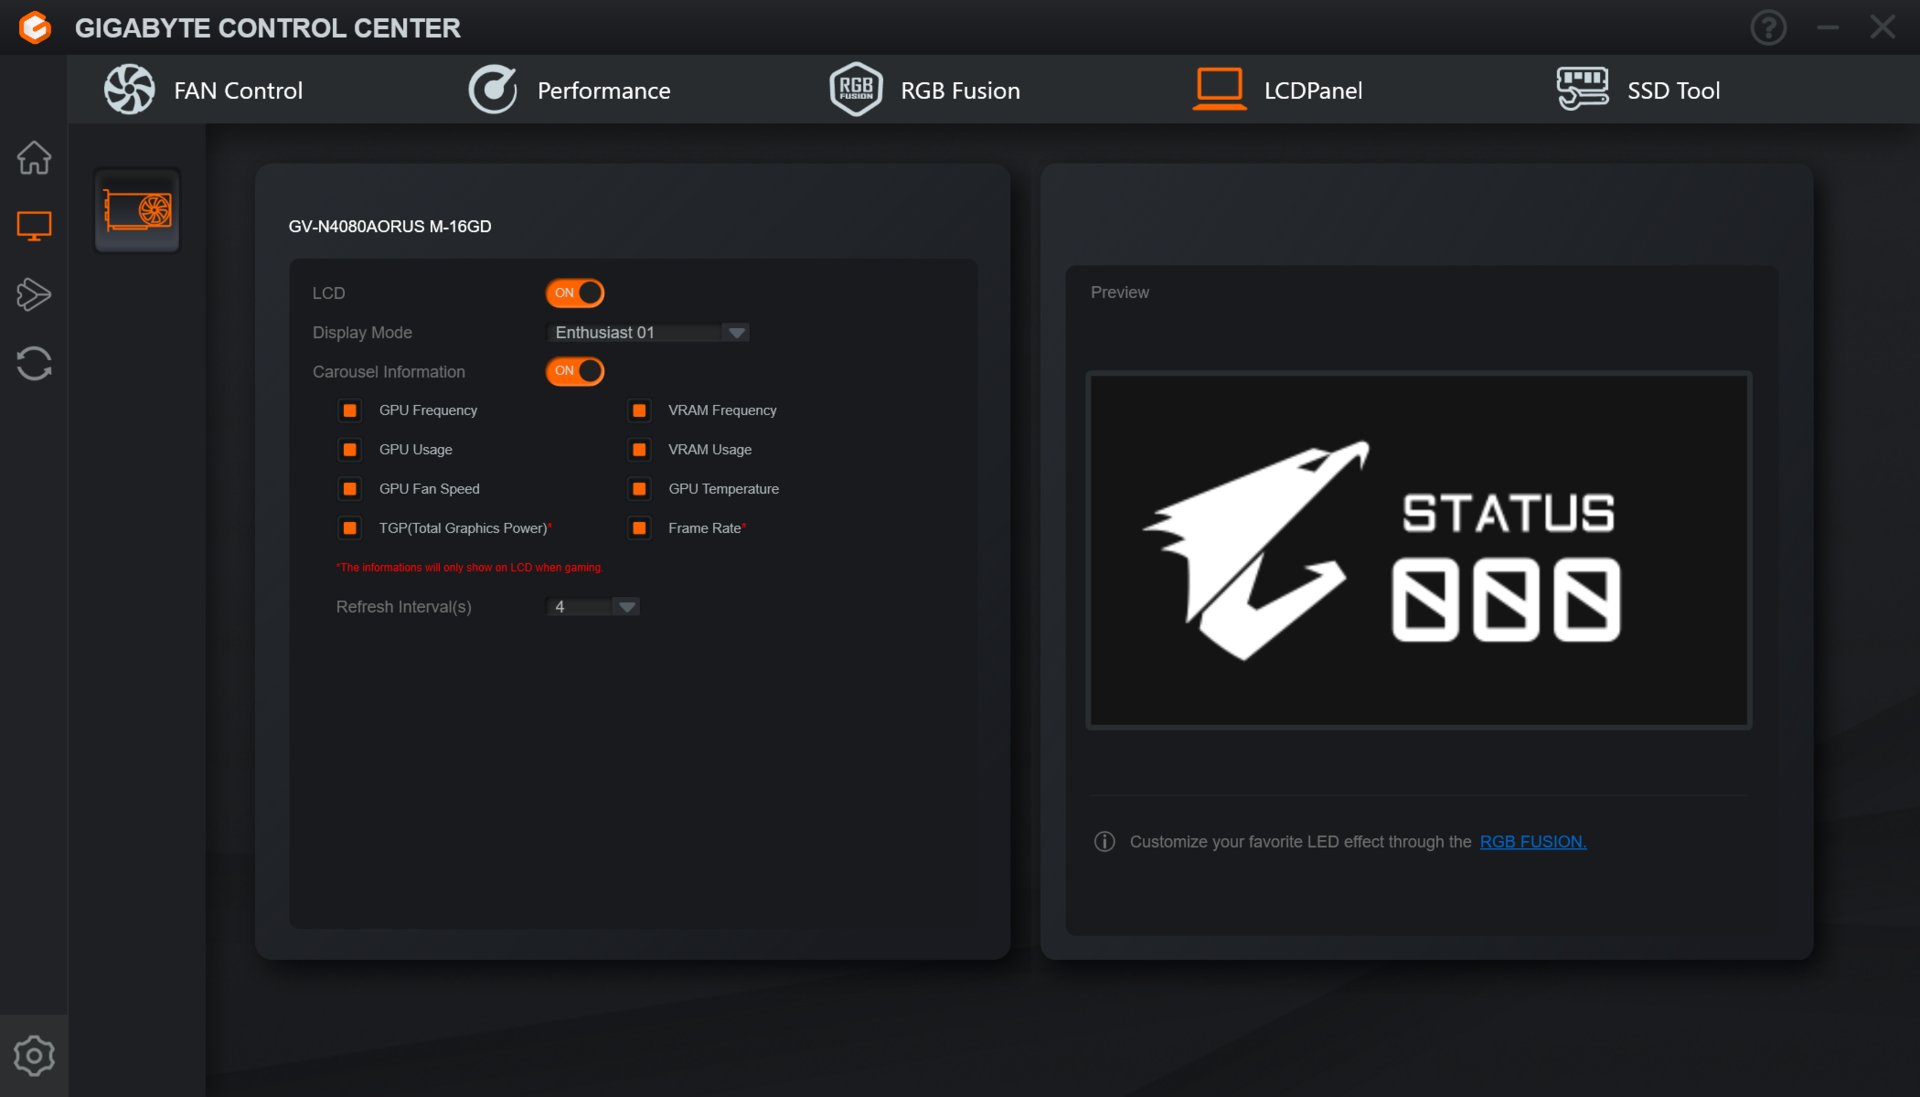Expand the Display Mode dropdown
The height and width of the screenshot is (1097, 1920).
[736, 333]
